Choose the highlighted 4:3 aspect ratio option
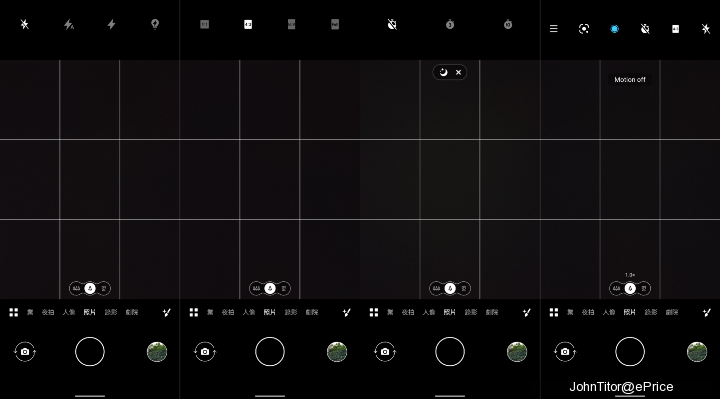The width and height of the screenshot is (720, 399). (x=248, y=24)
